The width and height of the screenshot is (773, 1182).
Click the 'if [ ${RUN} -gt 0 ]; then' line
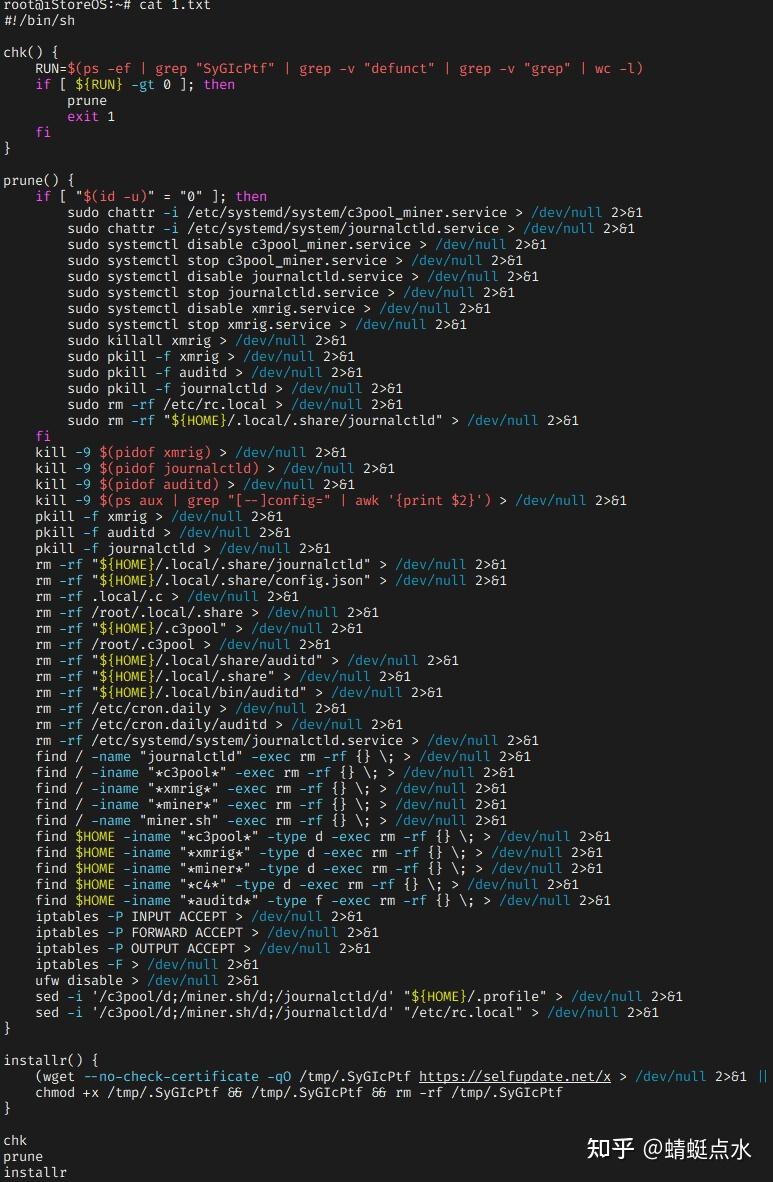click(135, 84)
